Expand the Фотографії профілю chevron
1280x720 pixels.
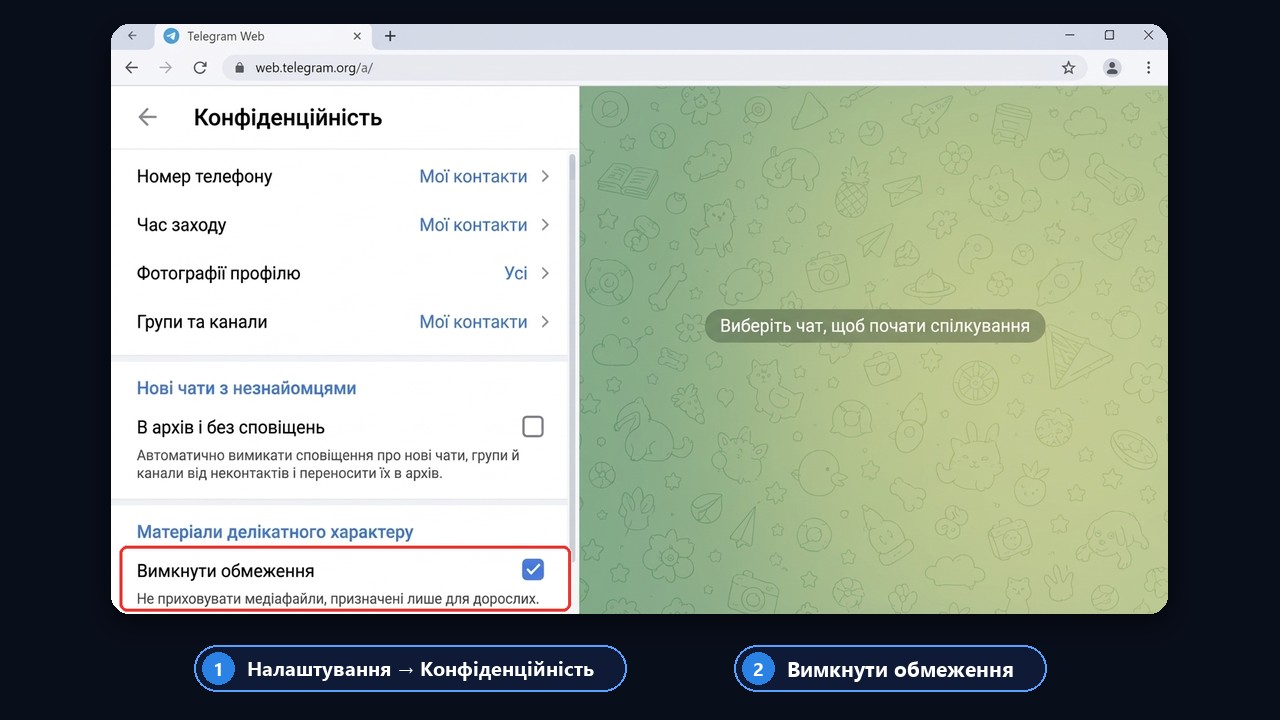[x=545, y=273]
